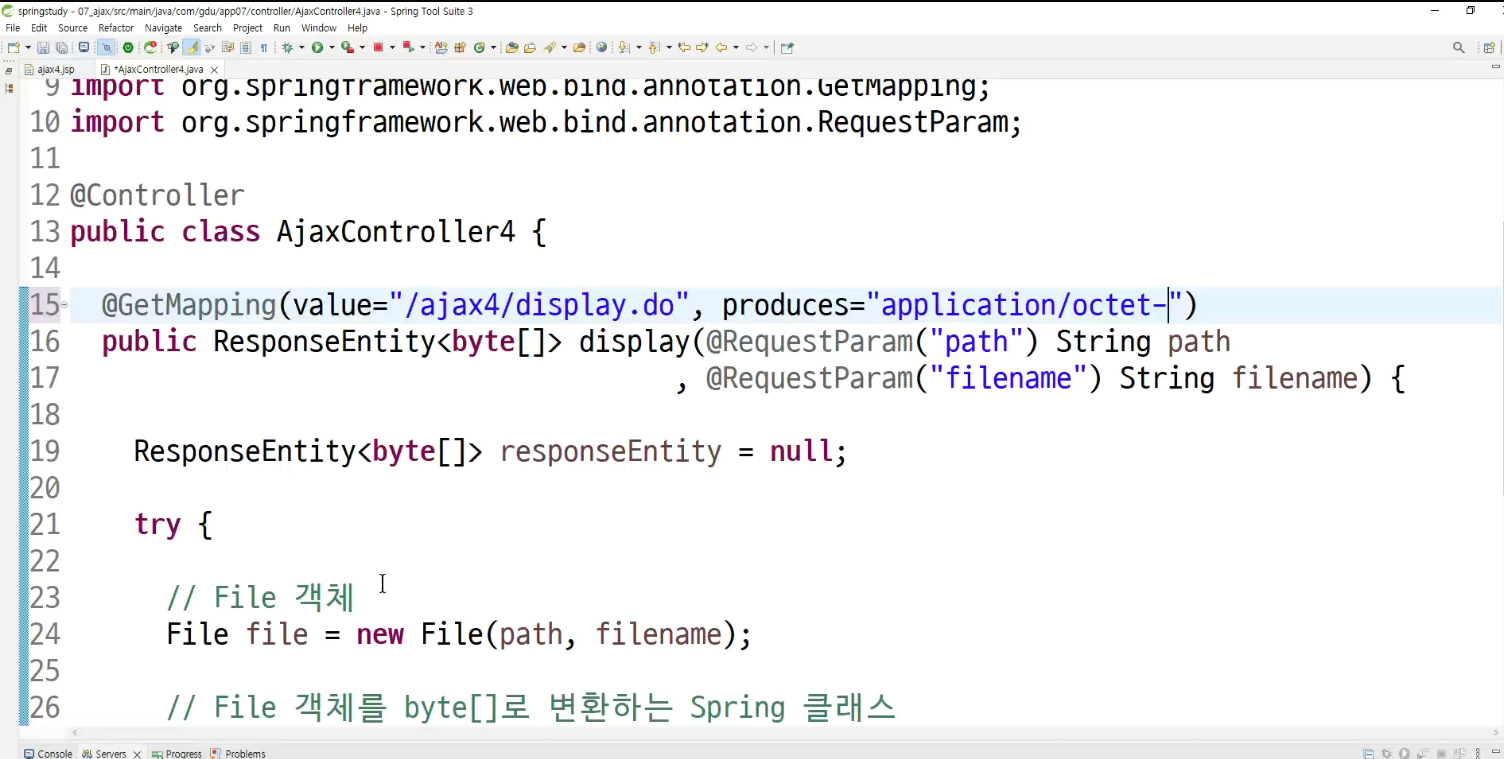Click the Debug bug icon
The height and width of the screenshot is (759, 1504).
287,47
